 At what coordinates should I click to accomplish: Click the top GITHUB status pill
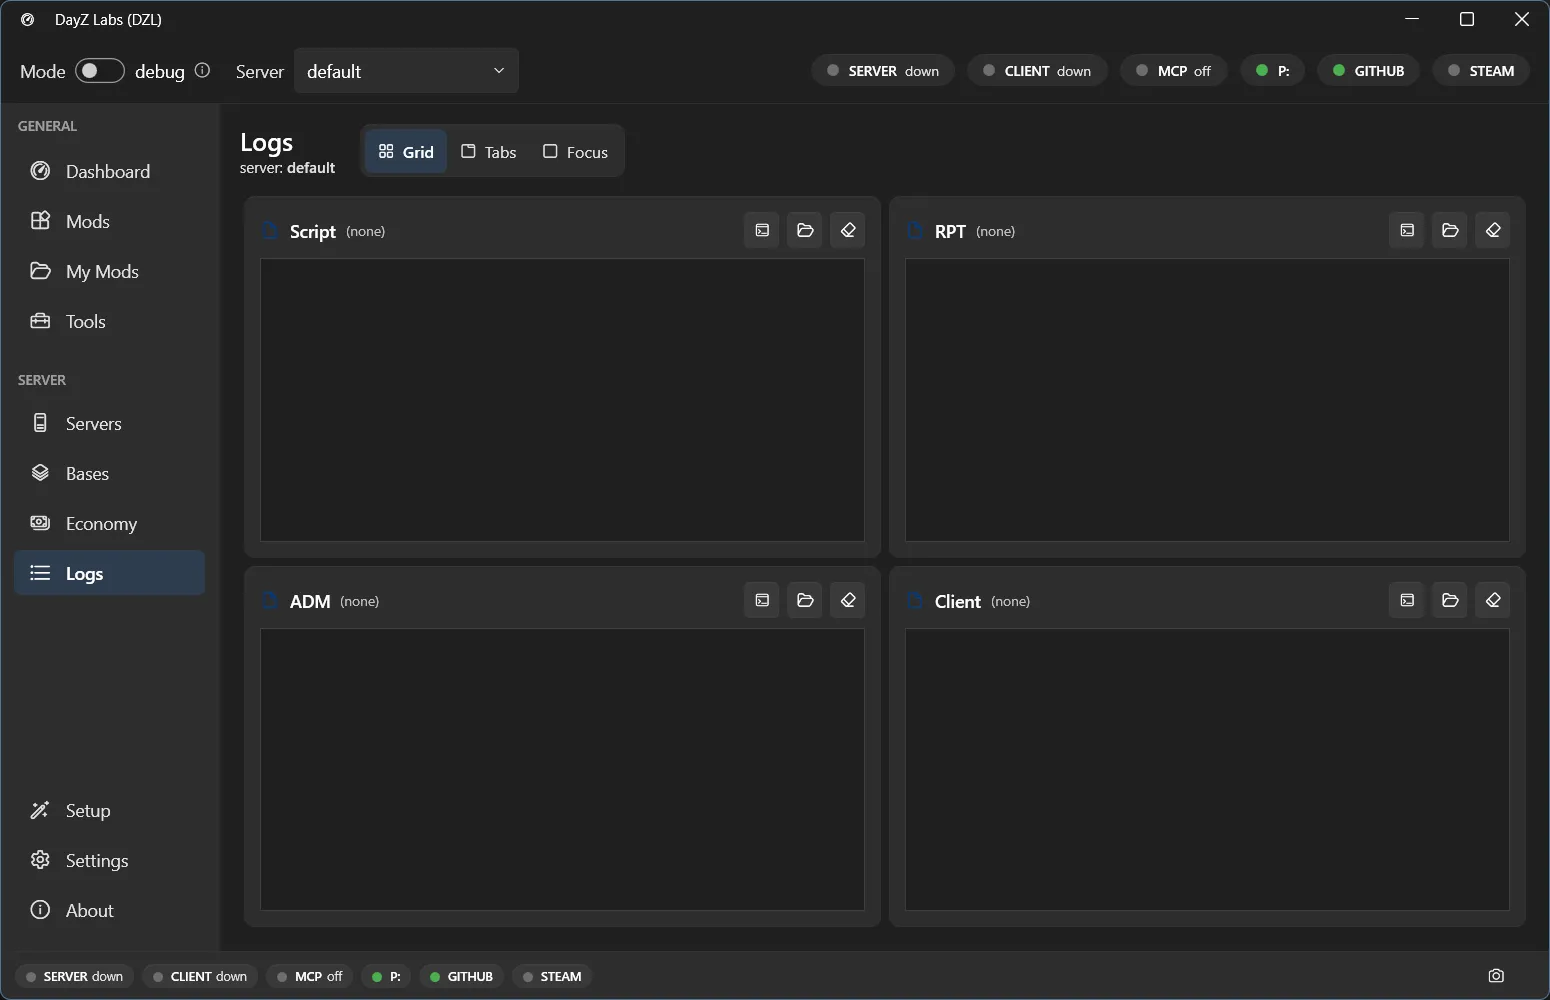(1368, 71)
